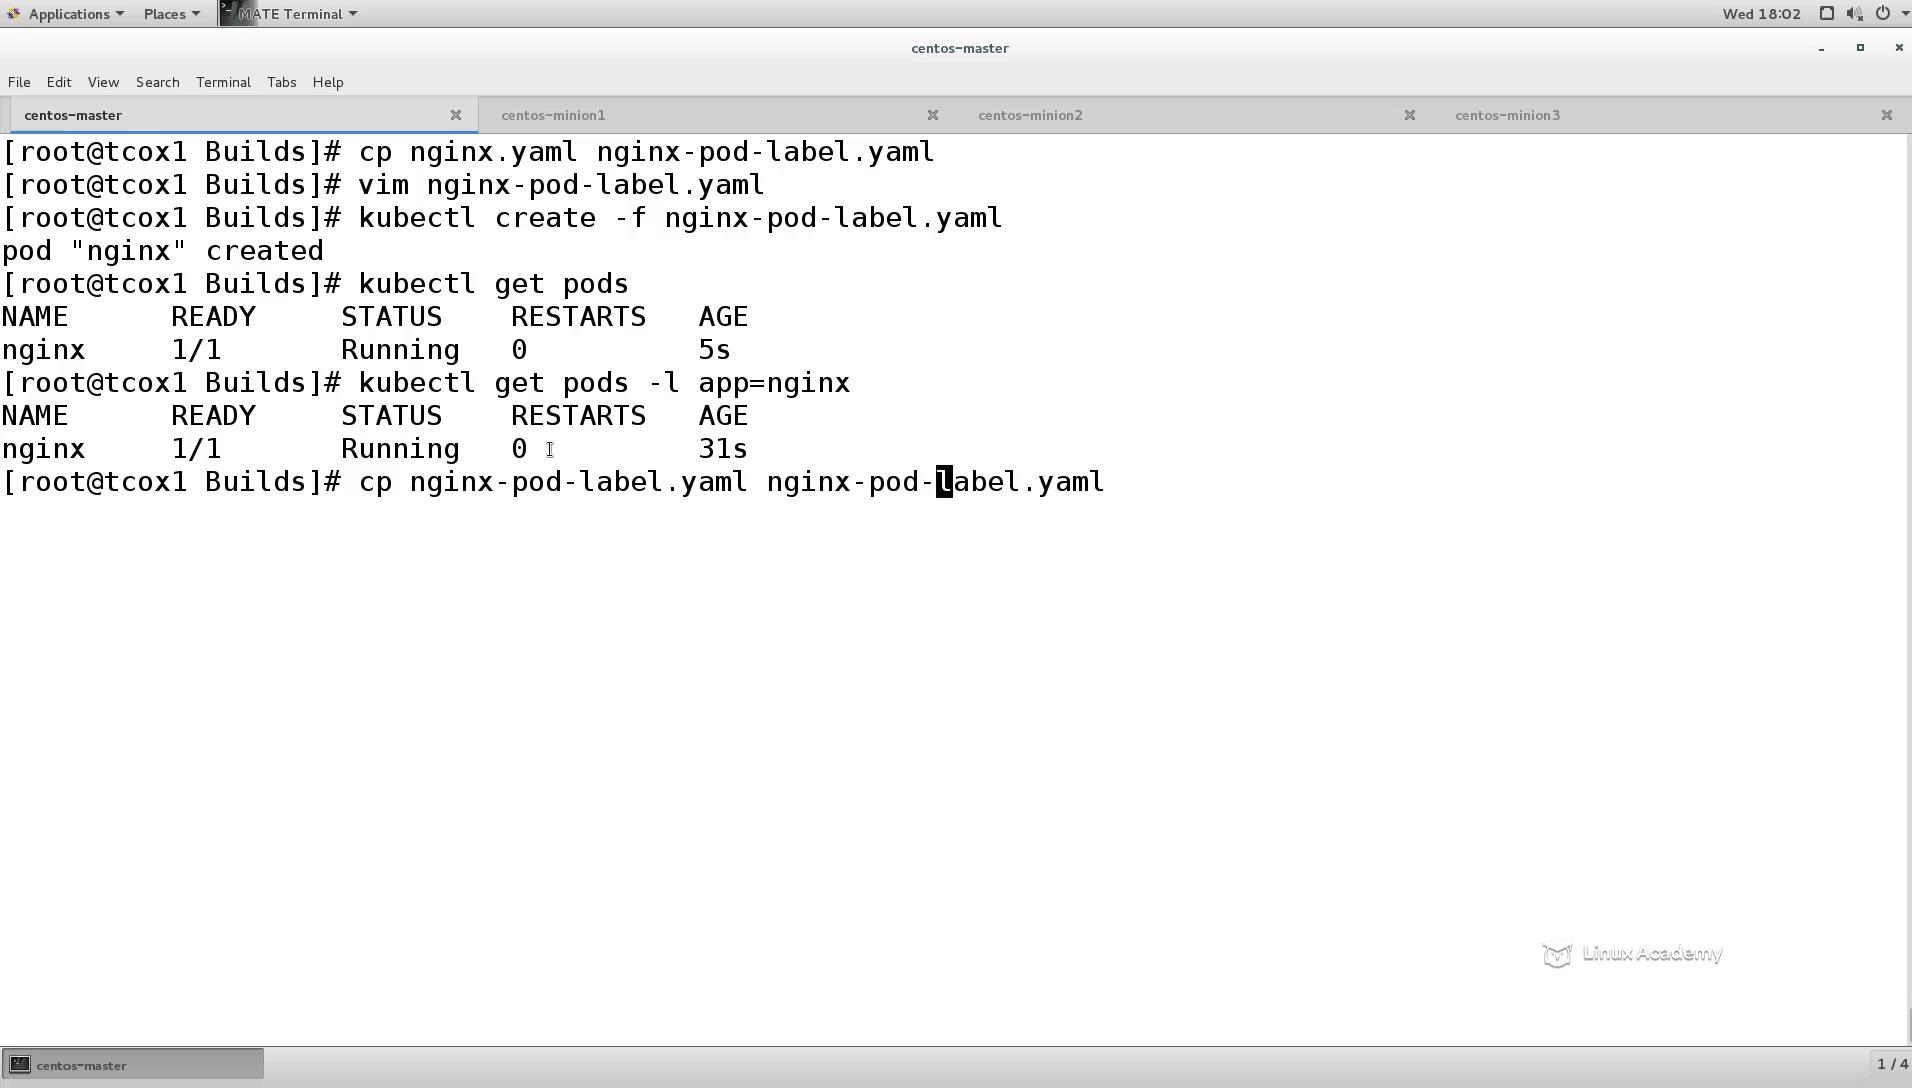Open the File menu
This screenshot has width=1912, height=1088.
tap(19, 82)
